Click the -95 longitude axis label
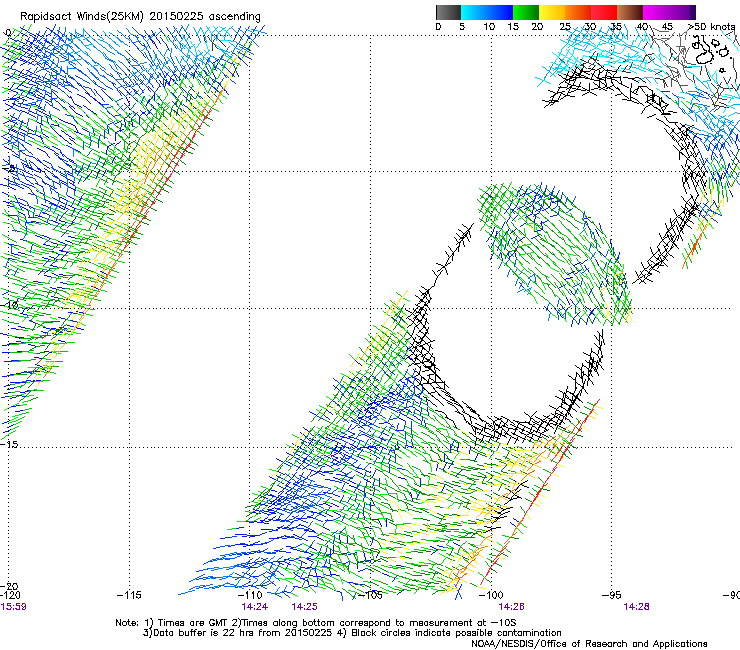The width and height of the screenshot is (740, 650). click(612, 595)
